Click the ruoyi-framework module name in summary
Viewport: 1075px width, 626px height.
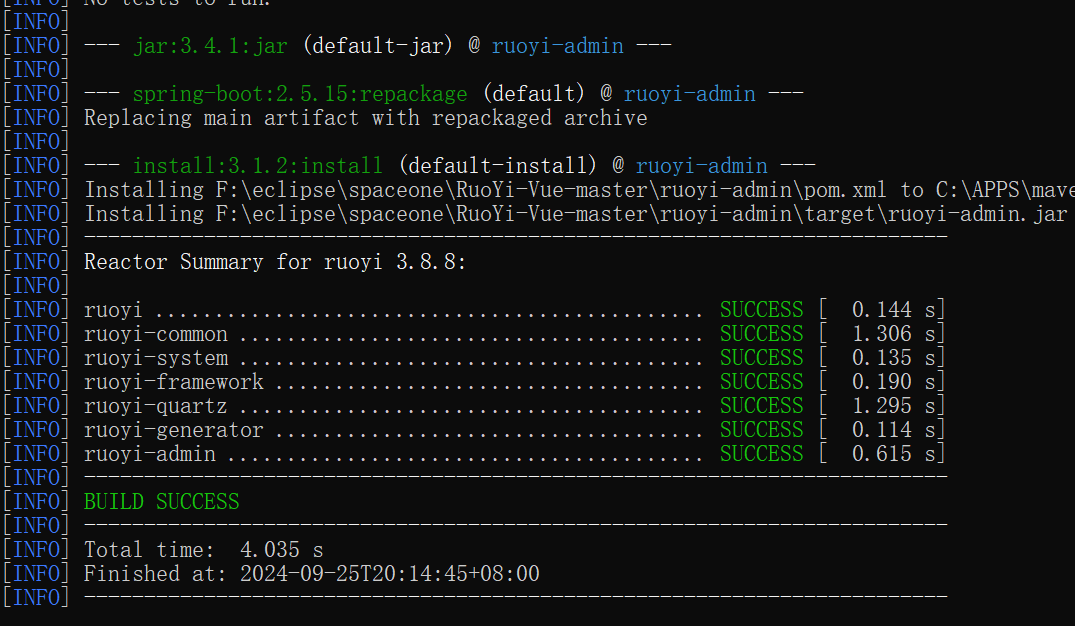pyautogui.click(x=173, y=382)
